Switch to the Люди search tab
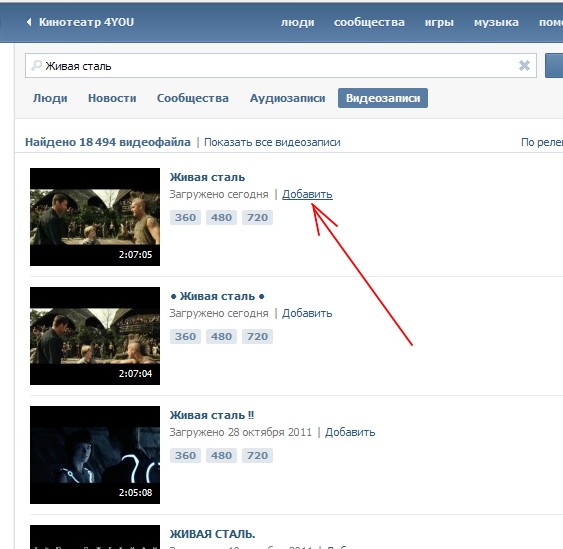 click(x=50, y=98)
